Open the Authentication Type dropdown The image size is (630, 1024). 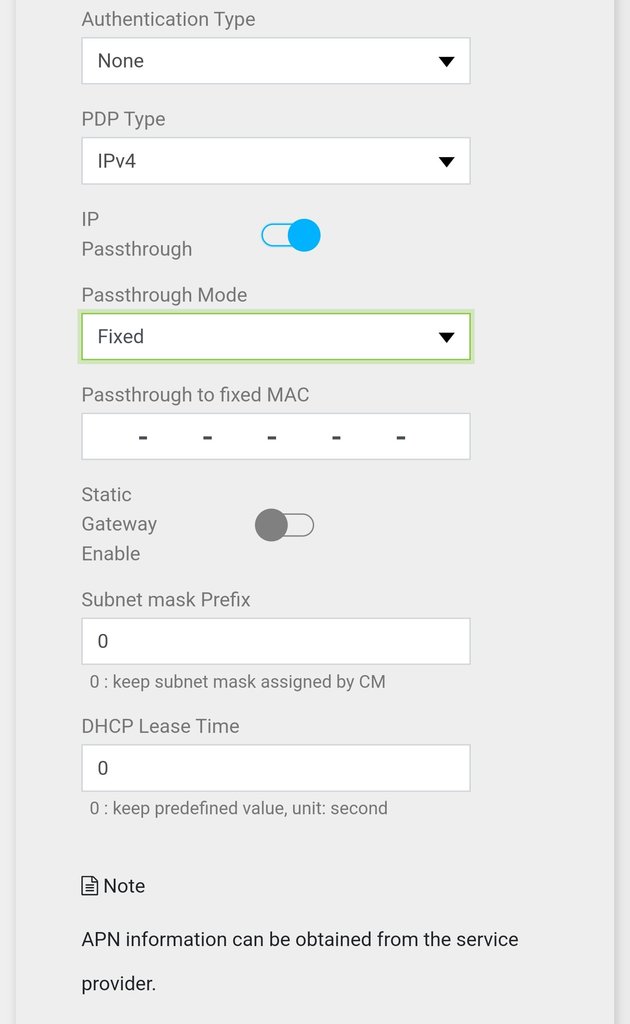(x=275, y=61)
